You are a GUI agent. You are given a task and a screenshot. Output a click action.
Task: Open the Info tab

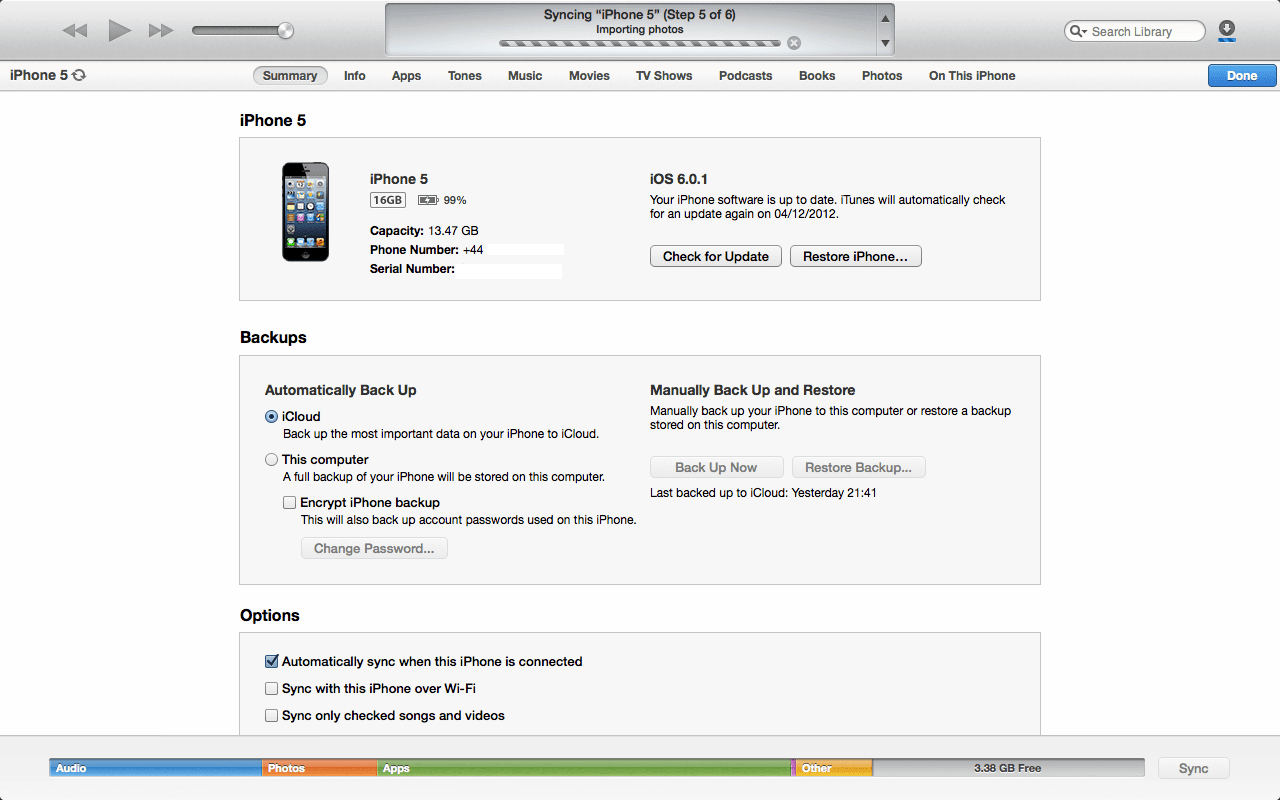355,76
